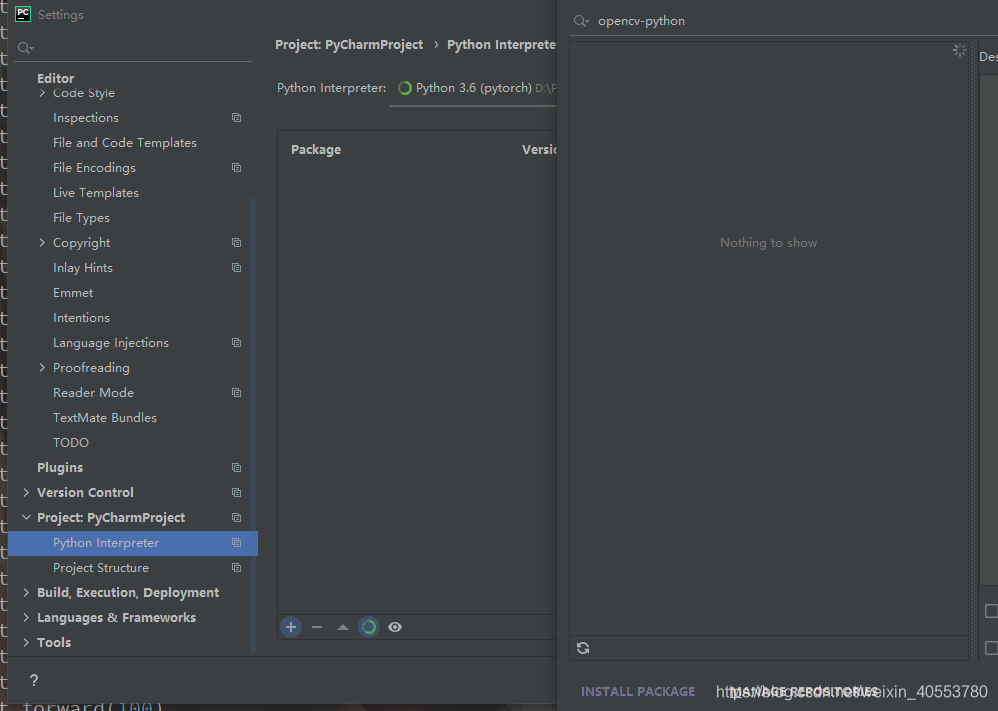Expand the Version Control section

(x=26, y=492)
